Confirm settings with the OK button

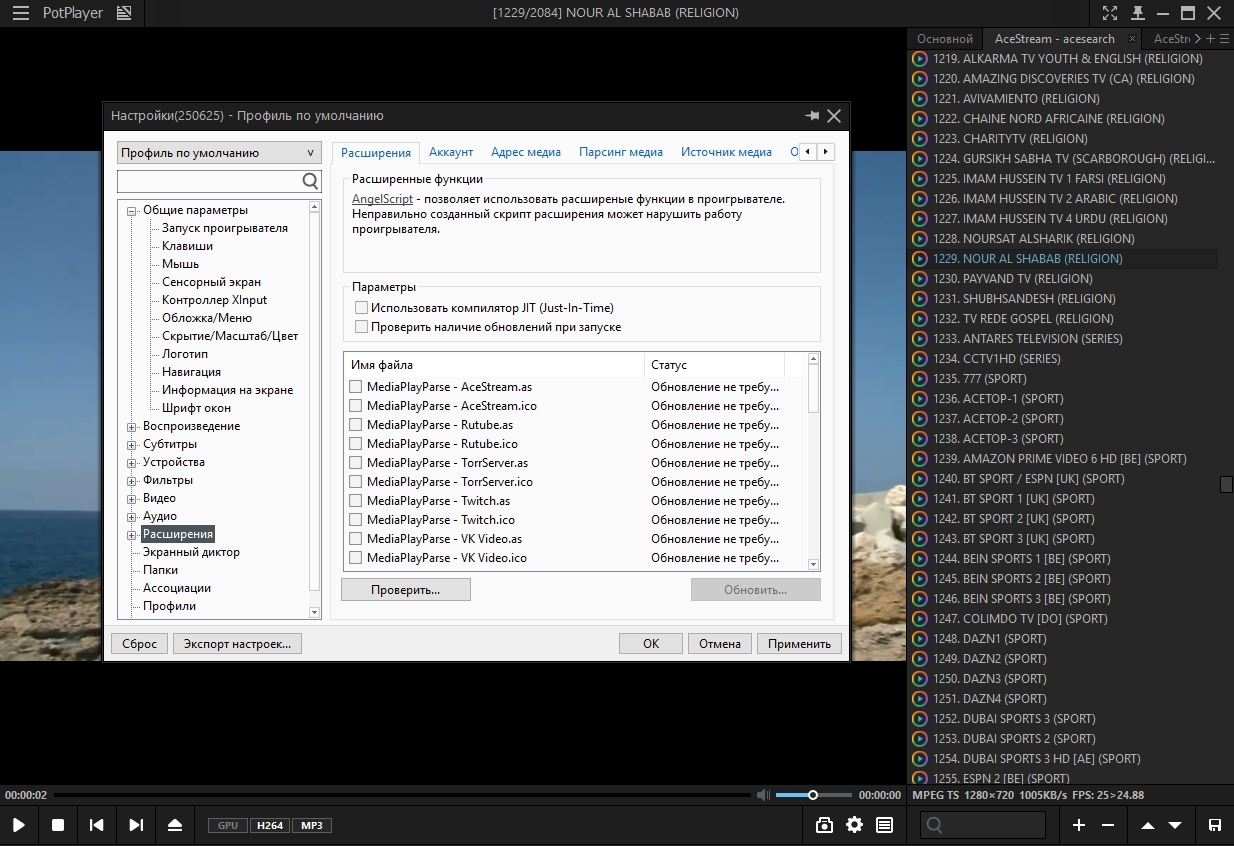tap(651, 644)
